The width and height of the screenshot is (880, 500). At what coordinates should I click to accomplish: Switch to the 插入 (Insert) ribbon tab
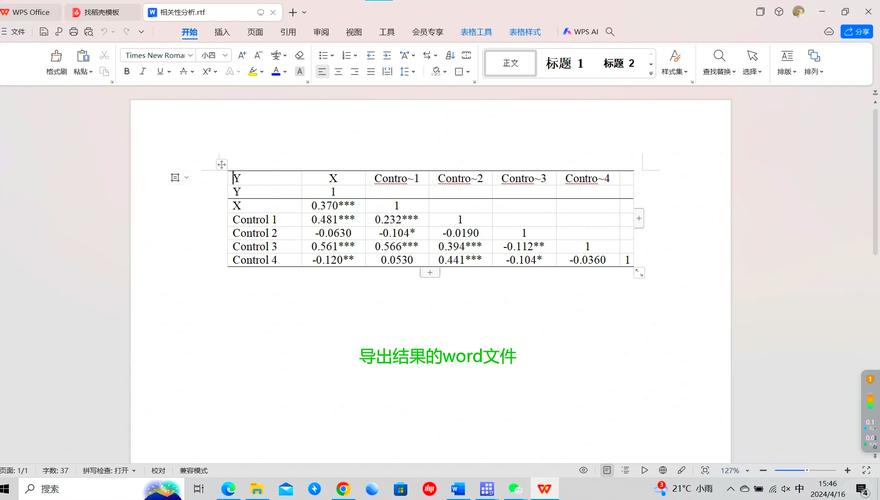(x=222, y=32)
